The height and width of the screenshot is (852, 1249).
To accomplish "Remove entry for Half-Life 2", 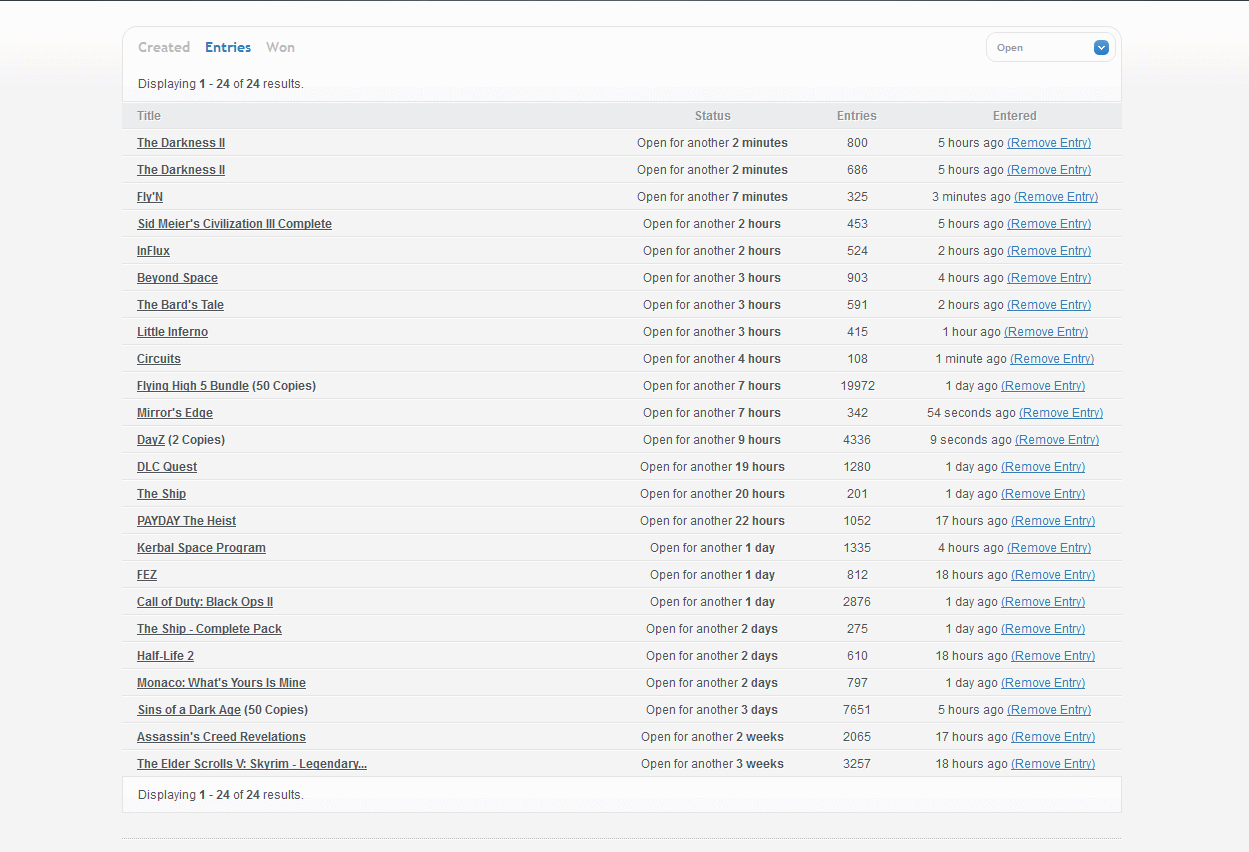I will [1053, 656].
